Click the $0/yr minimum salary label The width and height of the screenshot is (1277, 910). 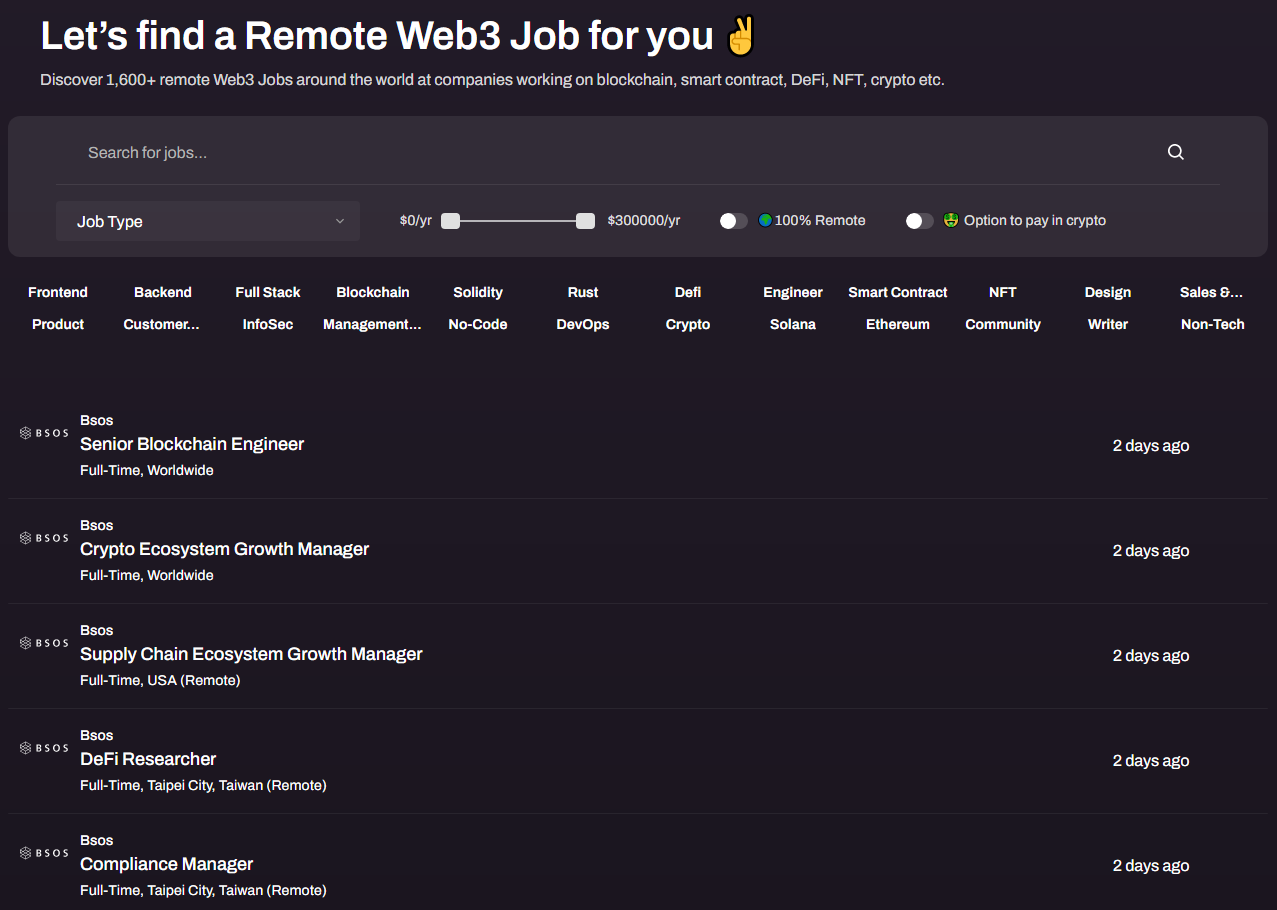tap(416, 220)
